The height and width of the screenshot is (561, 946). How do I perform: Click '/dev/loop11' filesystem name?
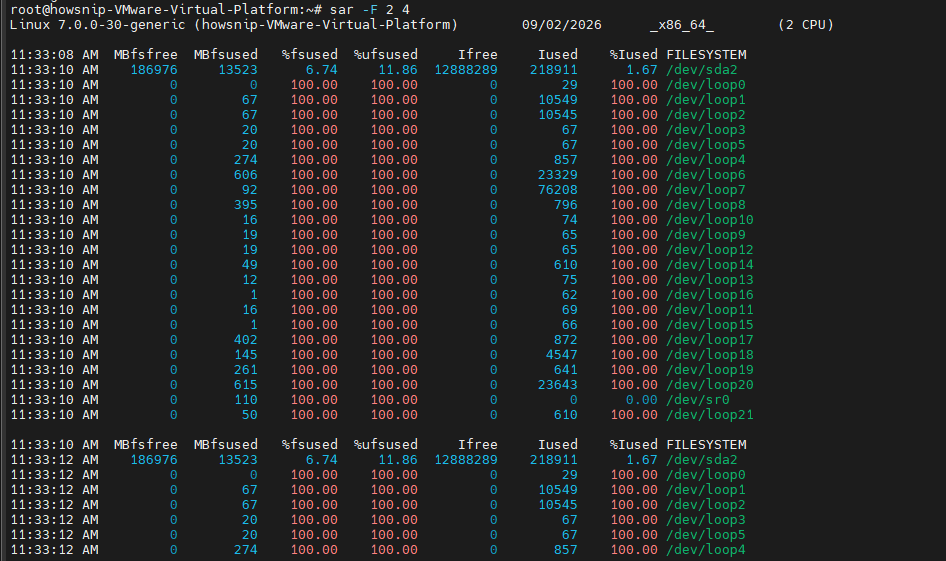click(x=710, y=310)
